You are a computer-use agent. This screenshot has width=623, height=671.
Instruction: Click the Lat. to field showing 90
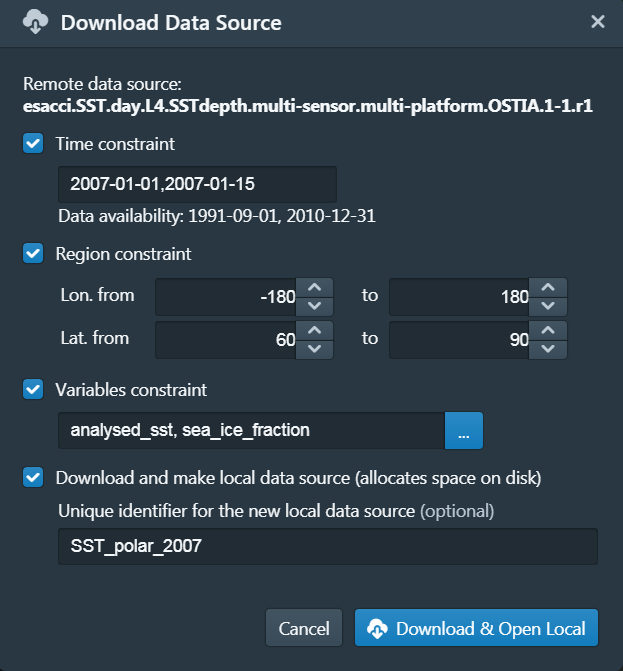click(459, 340)
